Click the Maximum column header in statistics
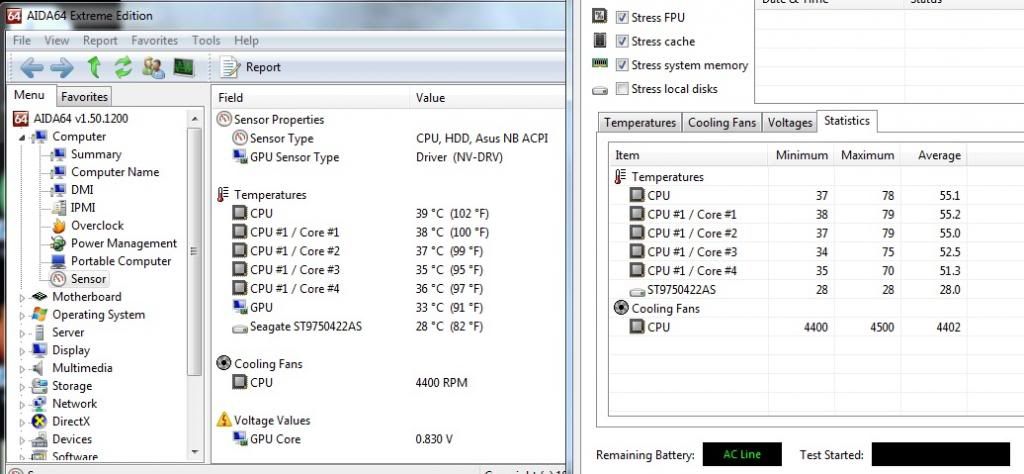Viewport: 1024px width, 474px height. click(867, 155)
